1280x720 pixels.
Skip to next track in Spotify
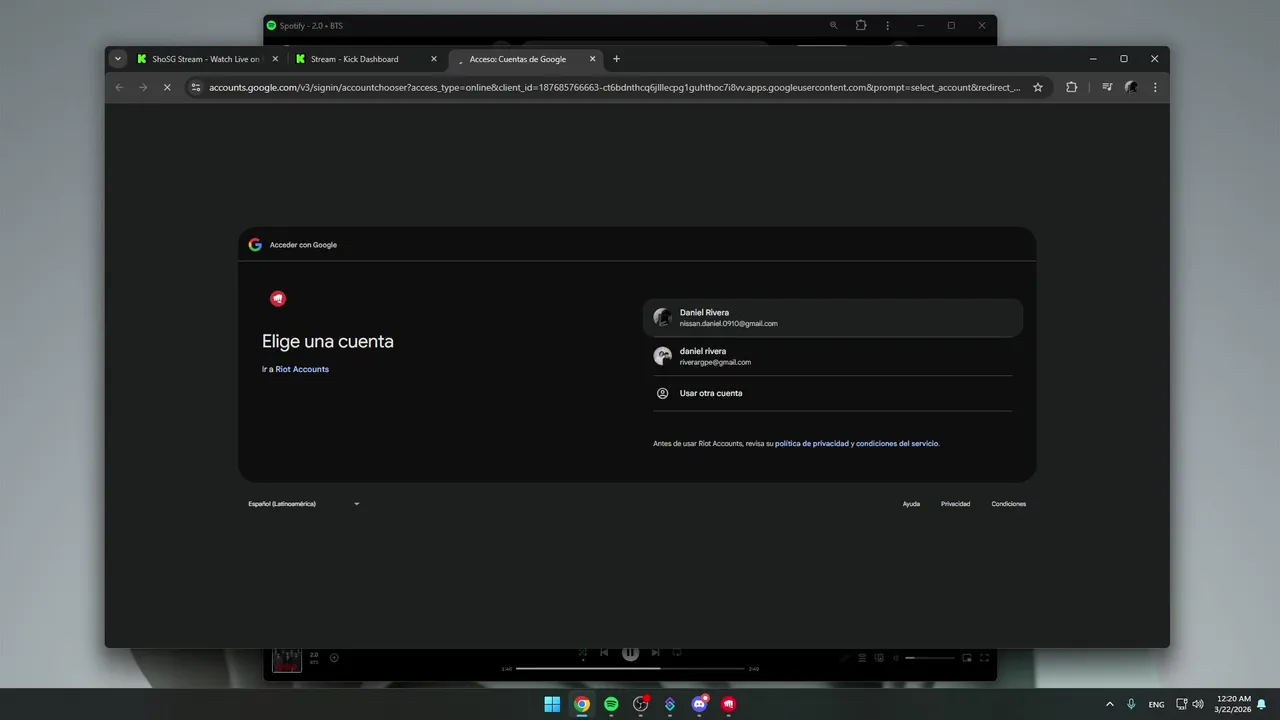point(656,653)
